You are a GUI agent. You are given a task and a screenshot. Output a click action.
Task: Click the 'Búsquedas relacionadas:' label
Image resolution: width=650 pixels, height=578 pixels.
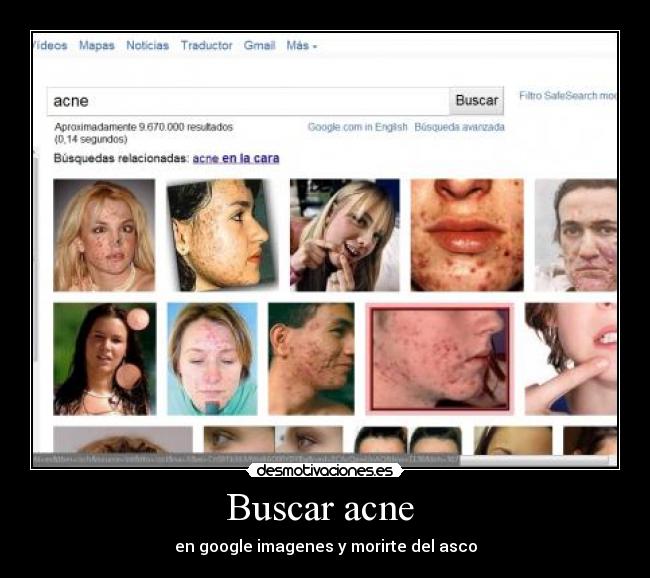coord(121,158)
